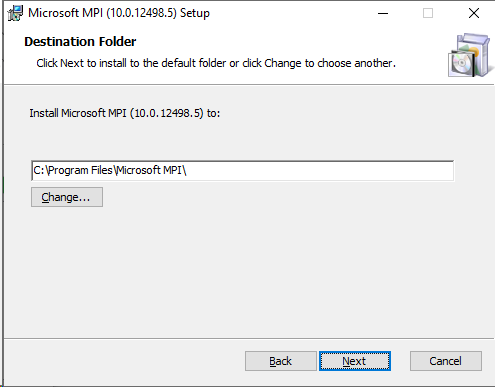Open the Change... folder browser

click(67, 197)
